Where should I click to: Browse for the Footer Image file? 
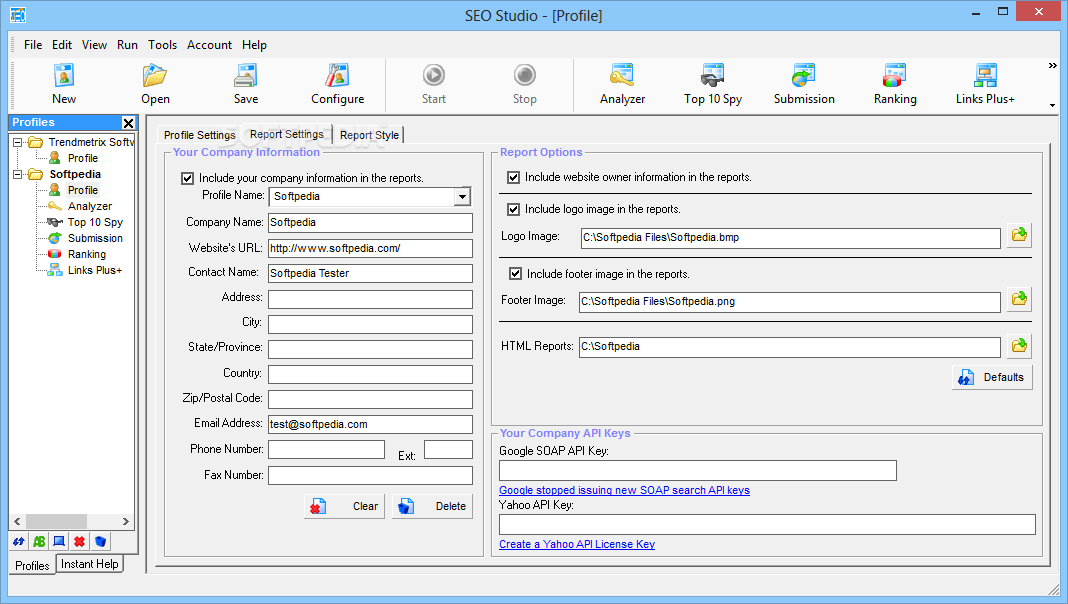(x=1019, y=299)
